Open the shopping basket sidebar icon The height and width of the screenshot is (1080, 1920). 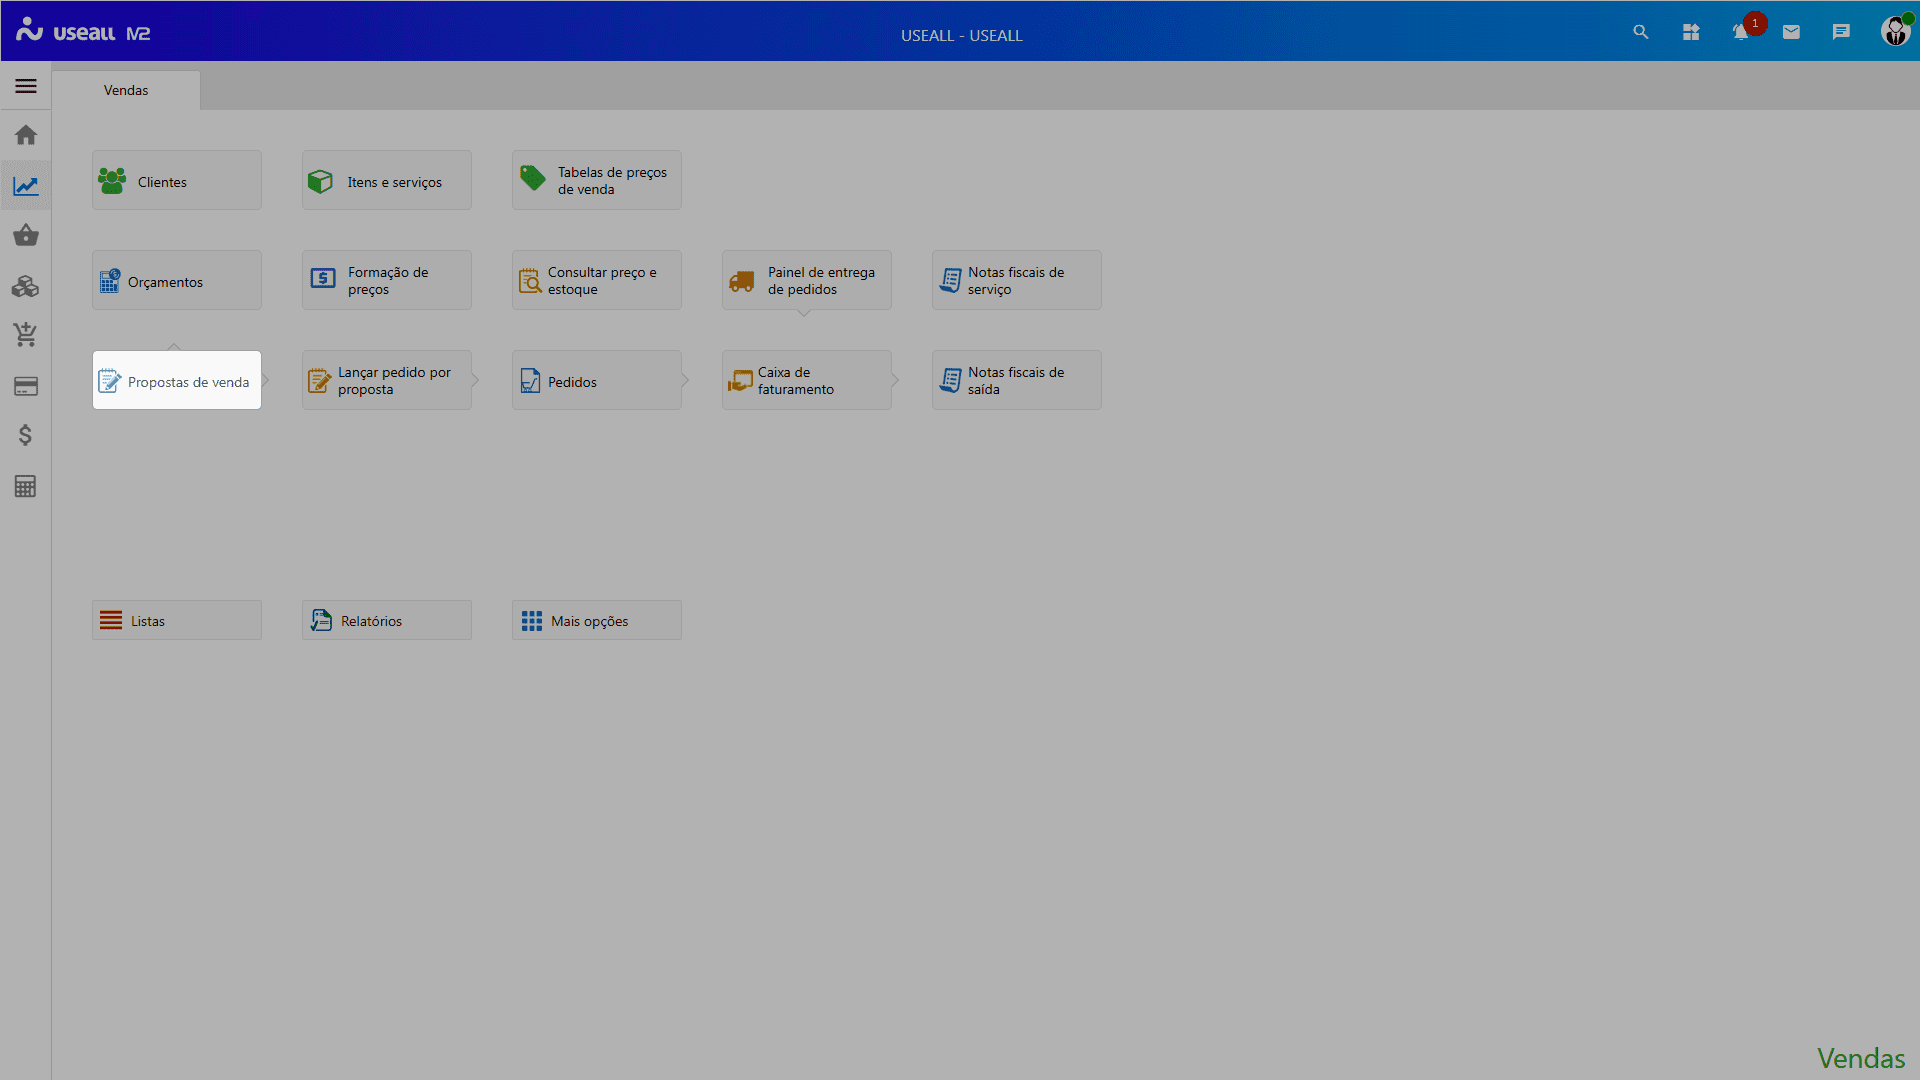coord(26,236)
